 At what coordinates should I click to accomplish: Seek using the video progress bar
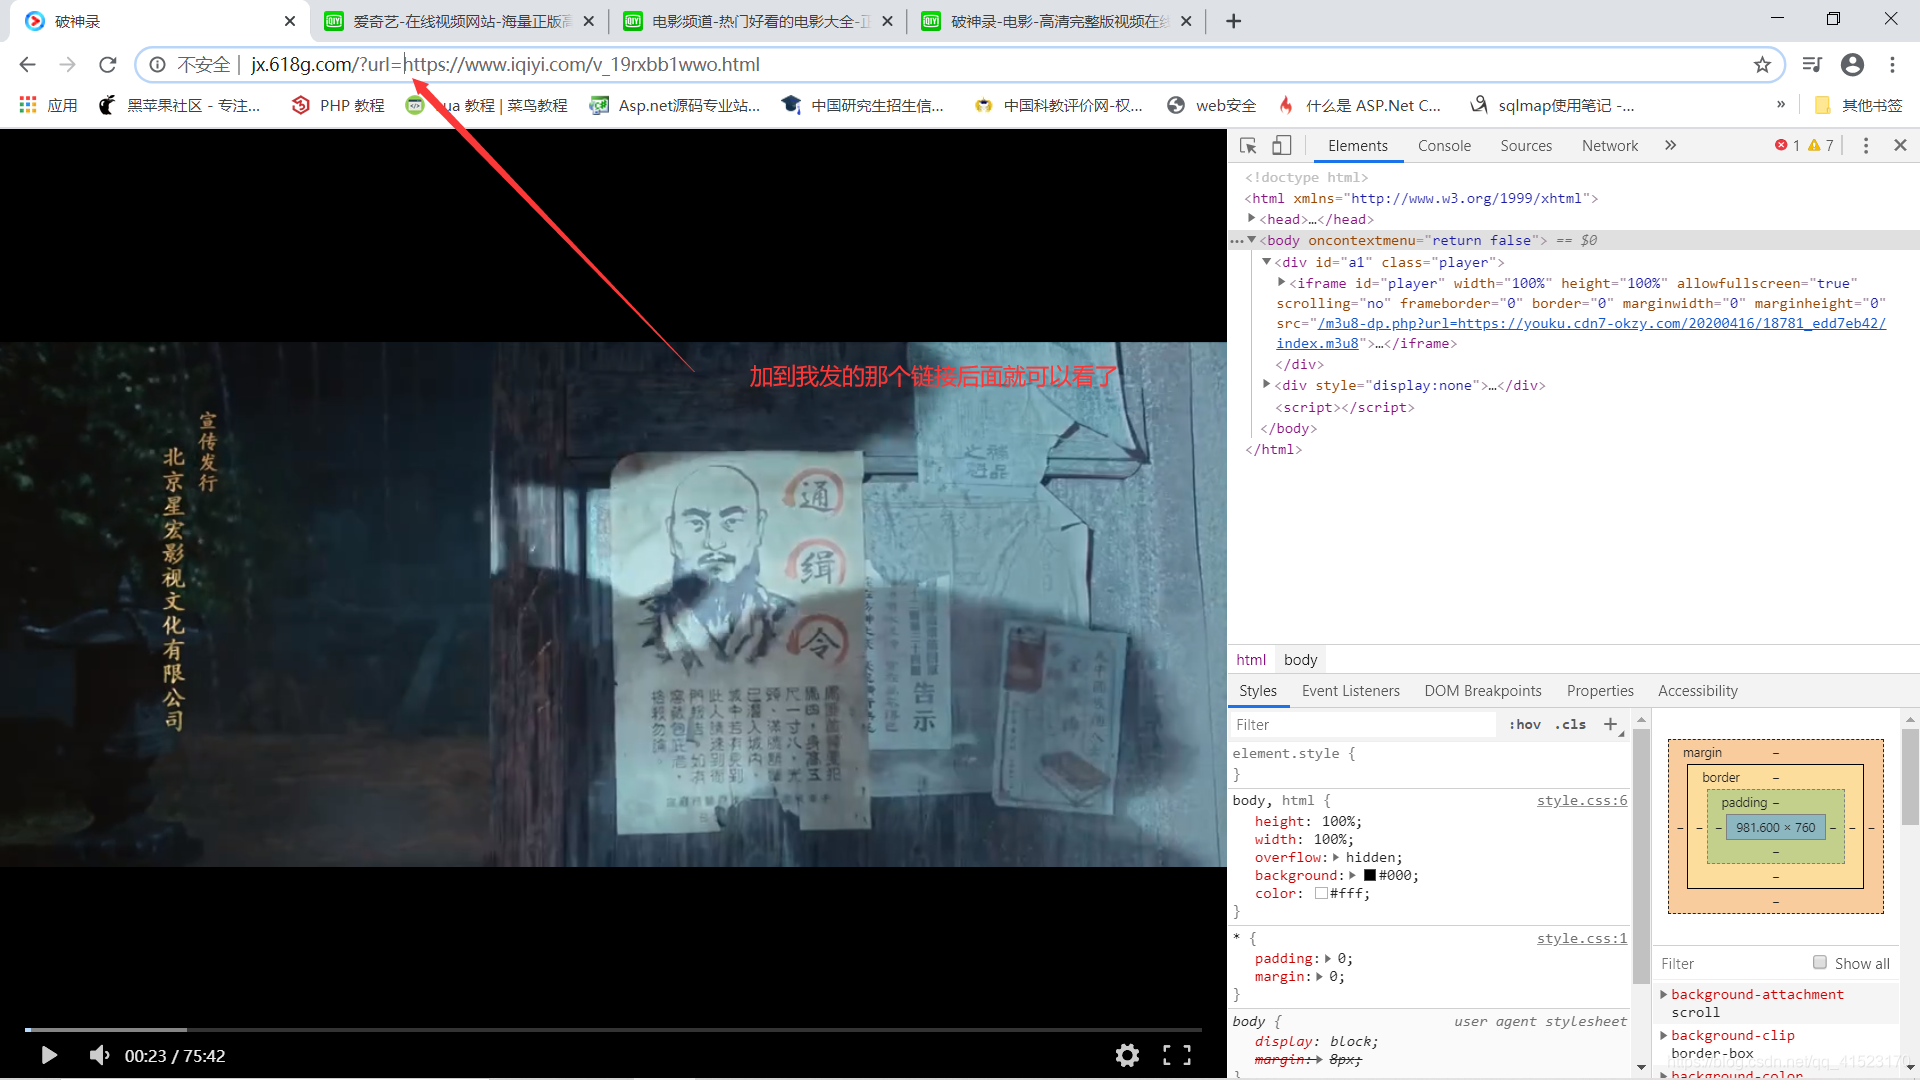click(613, 1029)
